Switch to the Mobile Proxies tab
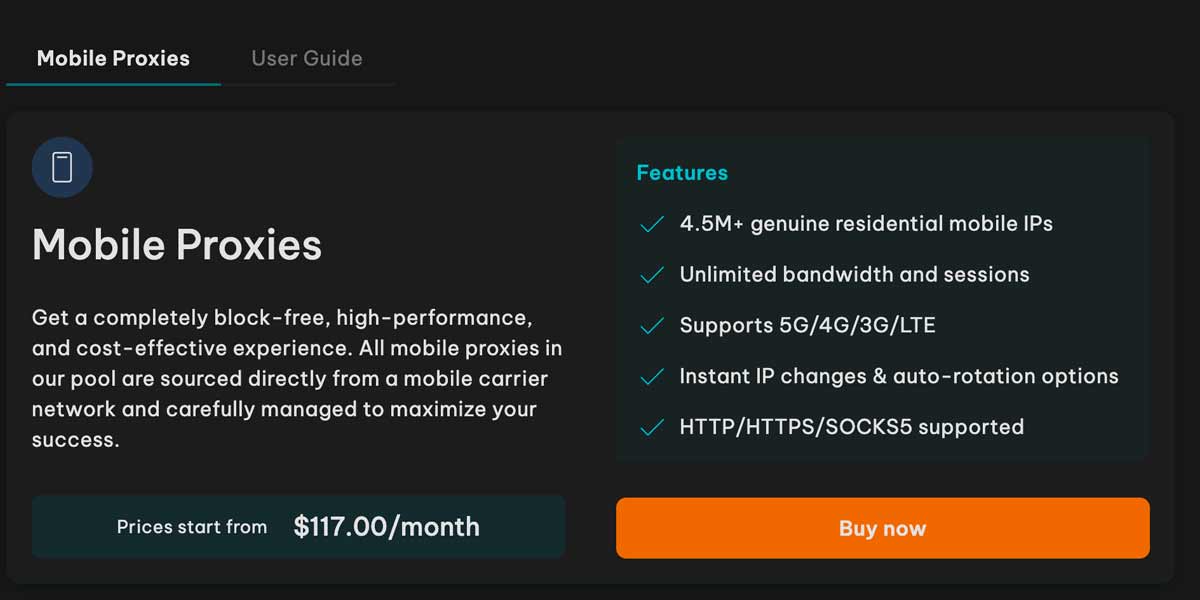 click(x=113, y=58)
